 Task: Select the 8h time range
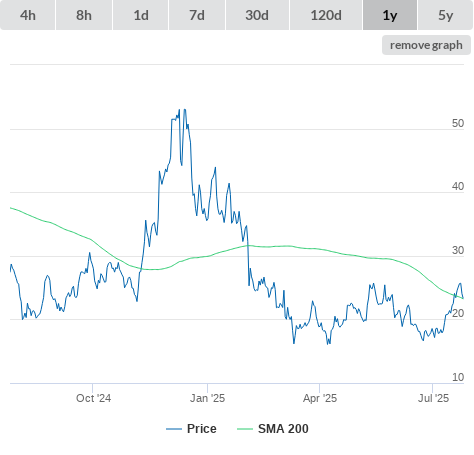click(84, 15)
